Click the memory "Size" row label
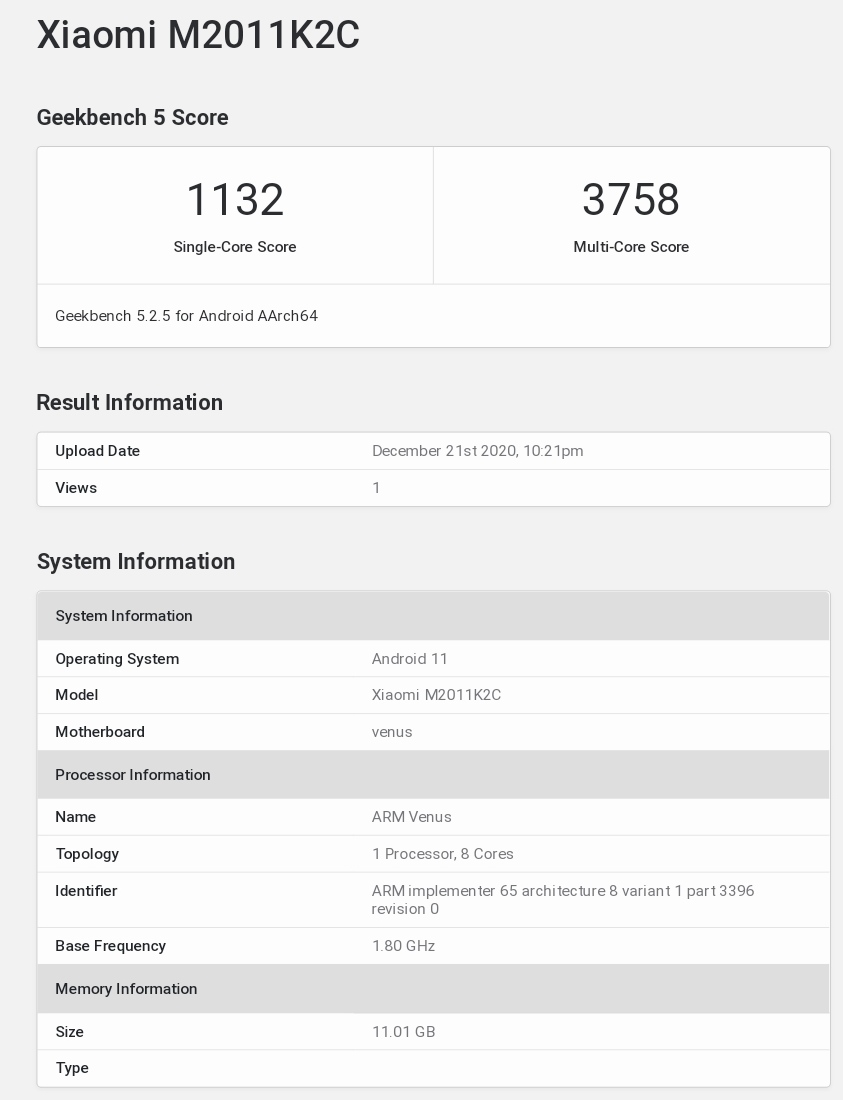The image size is (843, 1100). (69, 1032)
